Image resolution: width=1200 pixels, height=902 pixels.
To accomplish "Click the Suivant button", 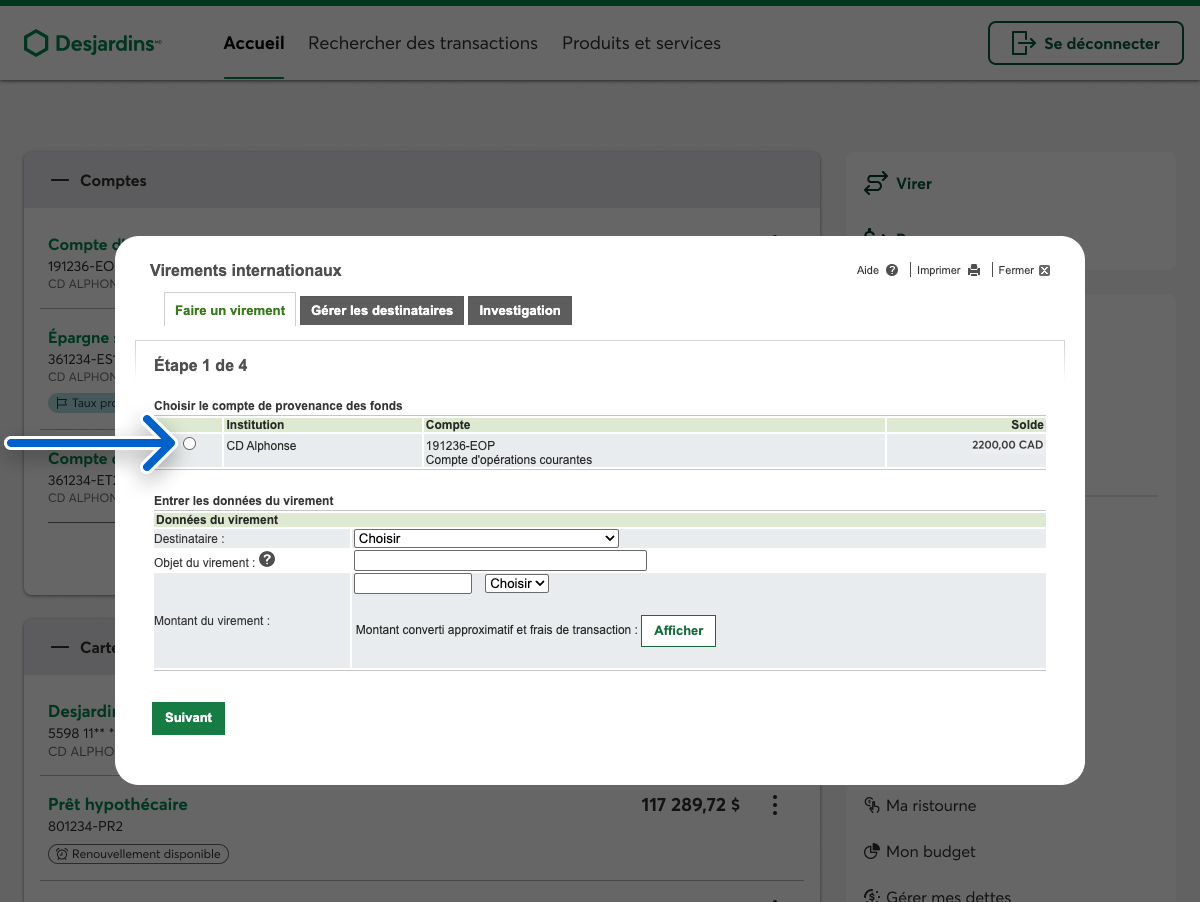I will click(x=188, y=718).
